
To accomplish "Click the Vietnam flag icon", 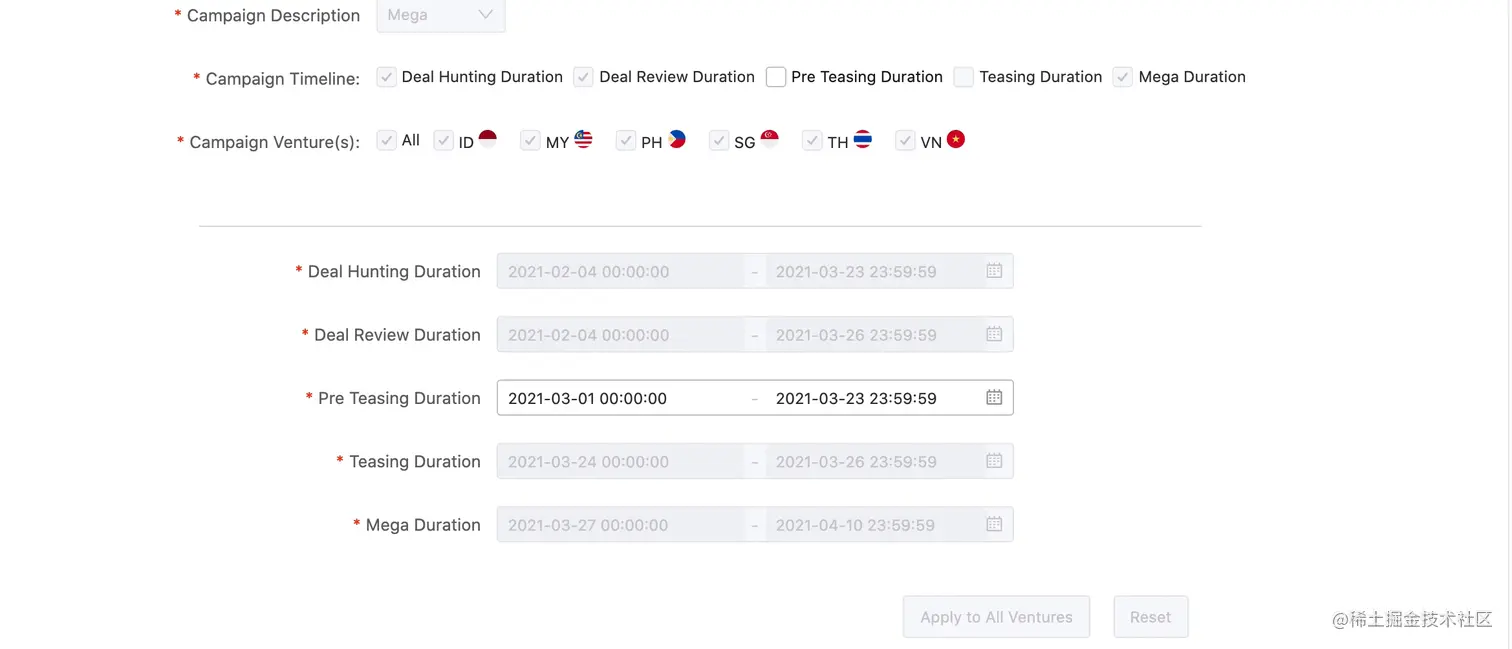I will 956,139.
